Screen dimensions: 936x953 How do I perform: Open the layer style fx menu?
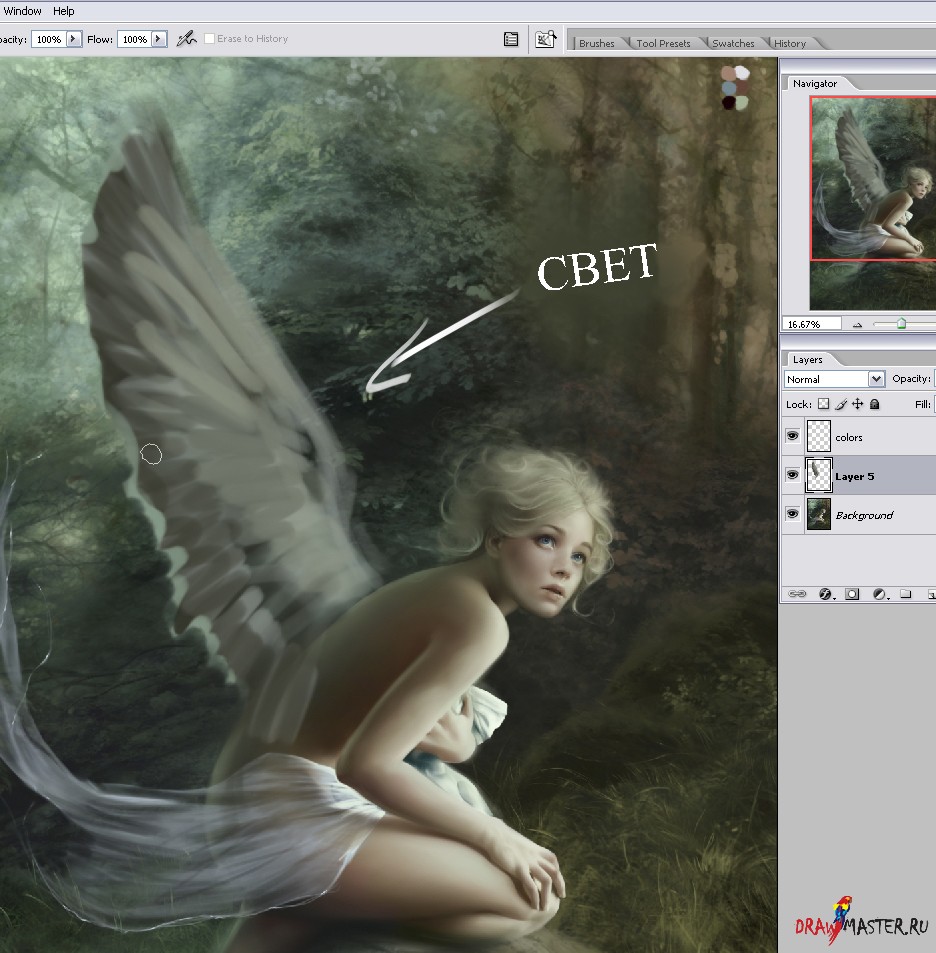(x=826, y=594)
